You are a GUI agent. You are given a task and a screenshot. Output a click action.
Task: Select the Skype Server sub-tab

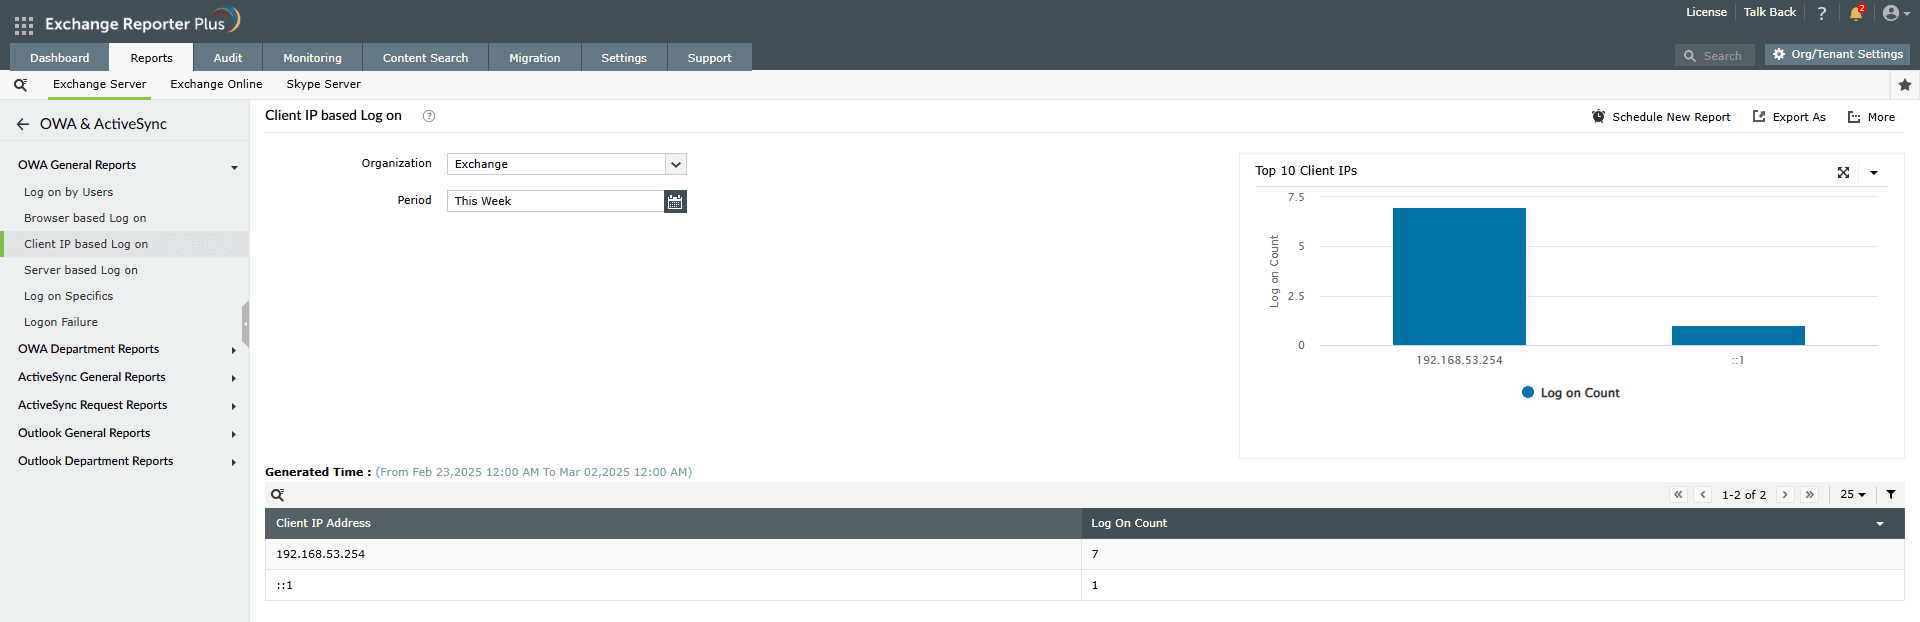[323, 84]
